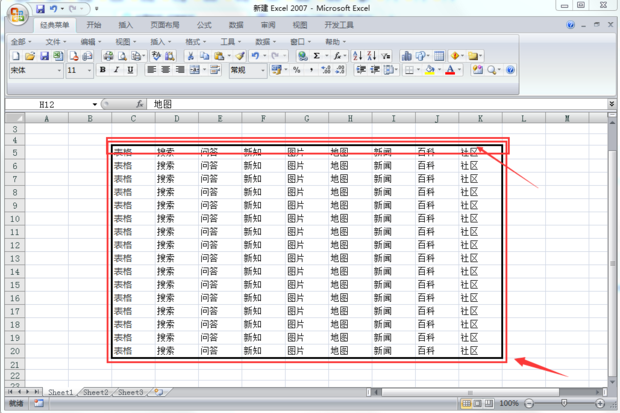620x413 pixels.
Task: Insert table with grid icon
Action: click(439, 56)
